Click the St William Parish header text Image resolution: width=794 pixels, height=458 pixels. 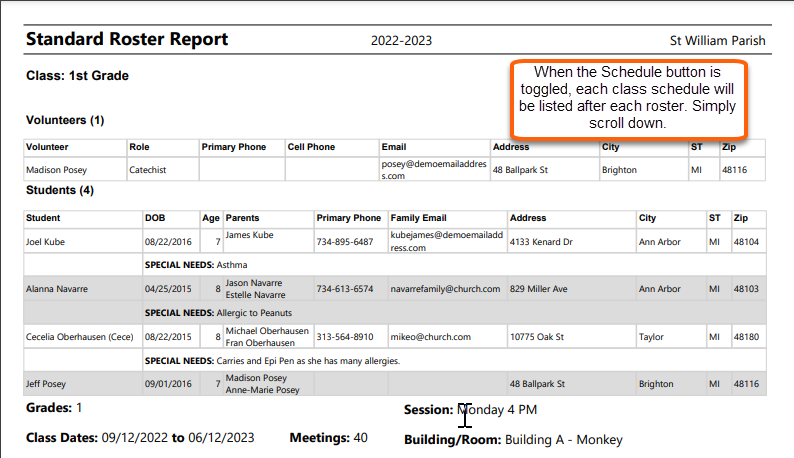717,41
